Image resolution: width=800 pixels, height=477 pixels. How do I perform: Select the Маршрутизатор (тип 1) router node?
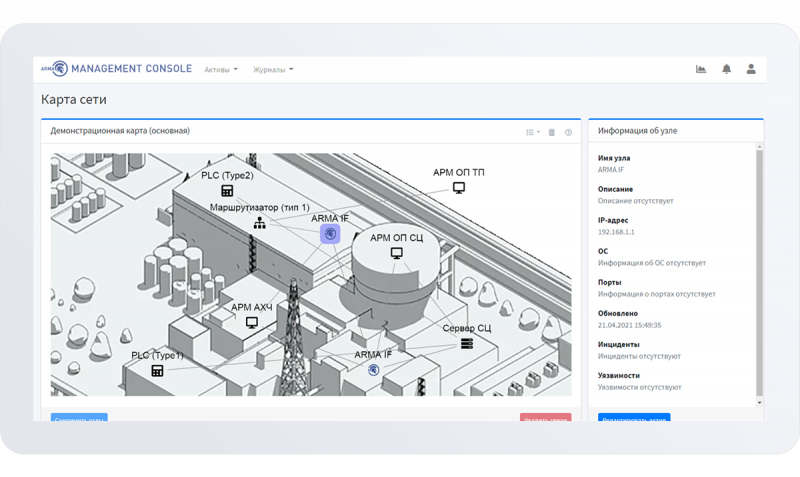click(259, 223)
